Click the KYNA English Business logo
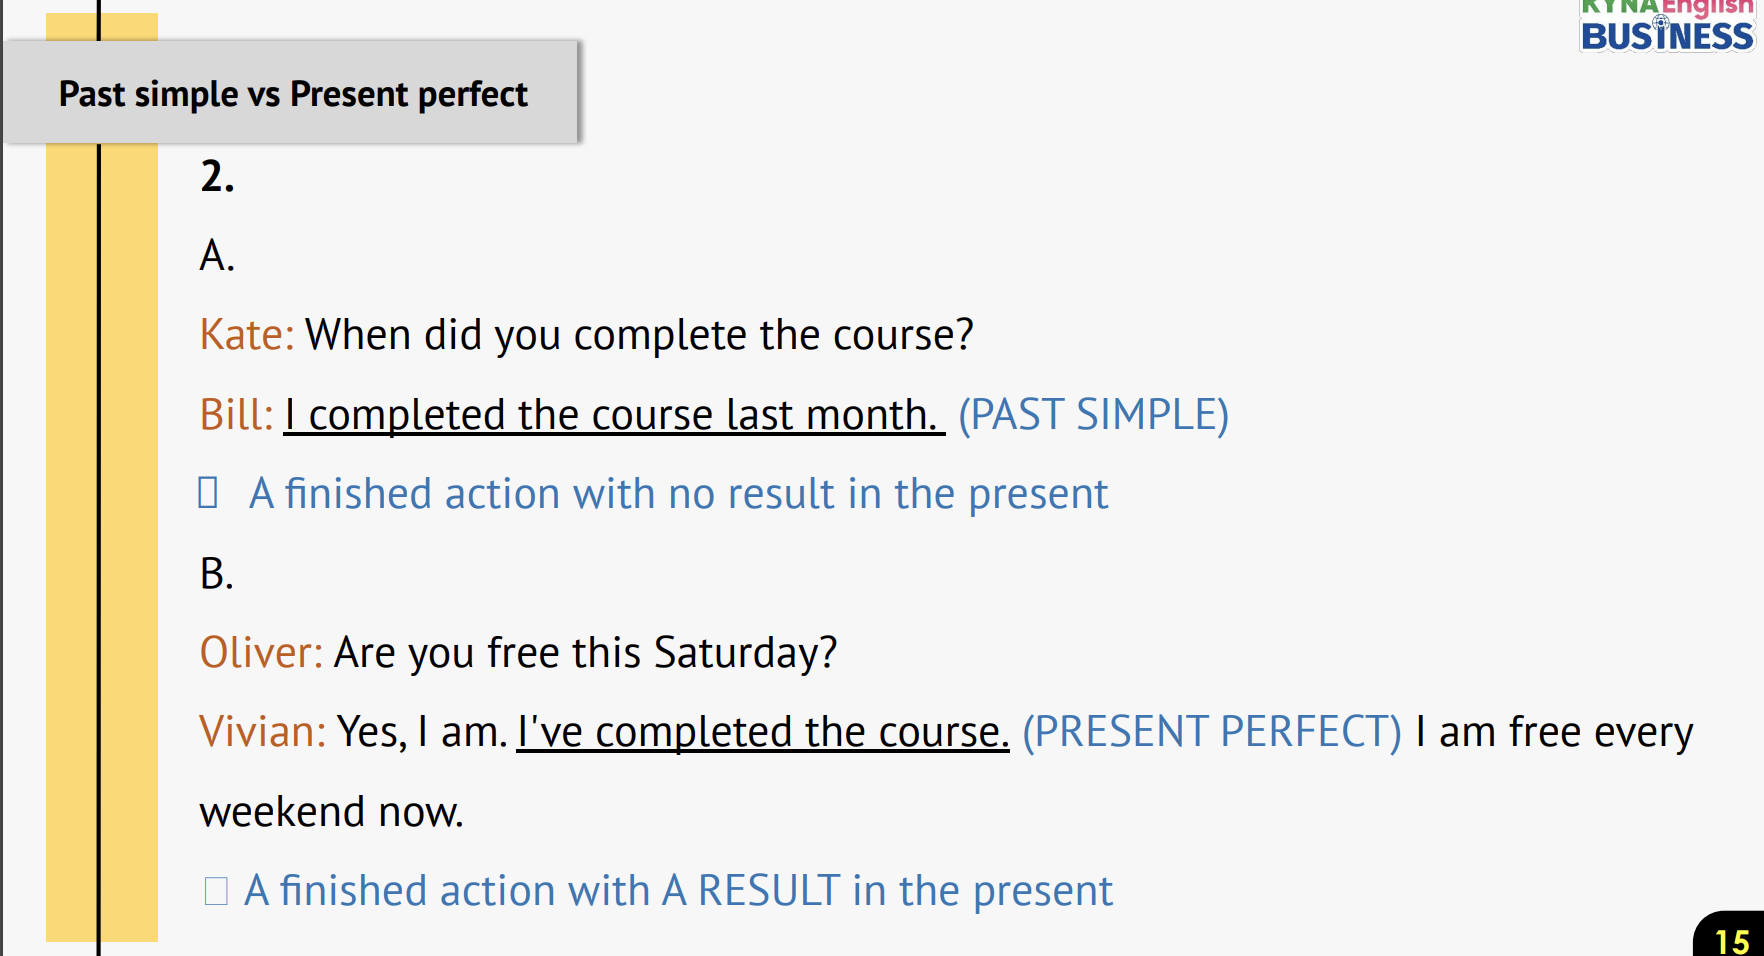 pyautogui.click(x=1666, y=26)
